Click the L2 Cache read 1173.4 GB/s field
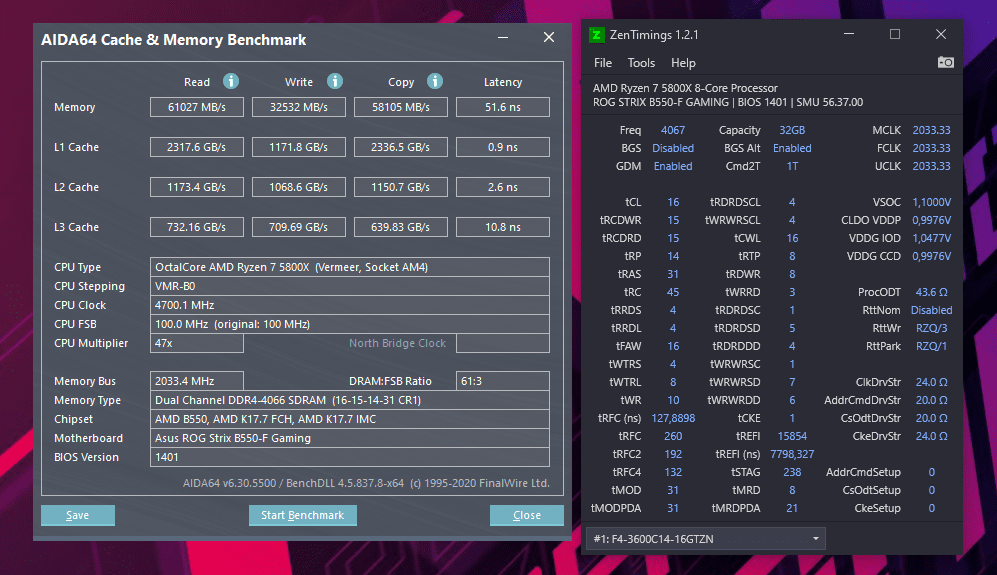Viewport: 997px width, 575px height. coord(196,187)
